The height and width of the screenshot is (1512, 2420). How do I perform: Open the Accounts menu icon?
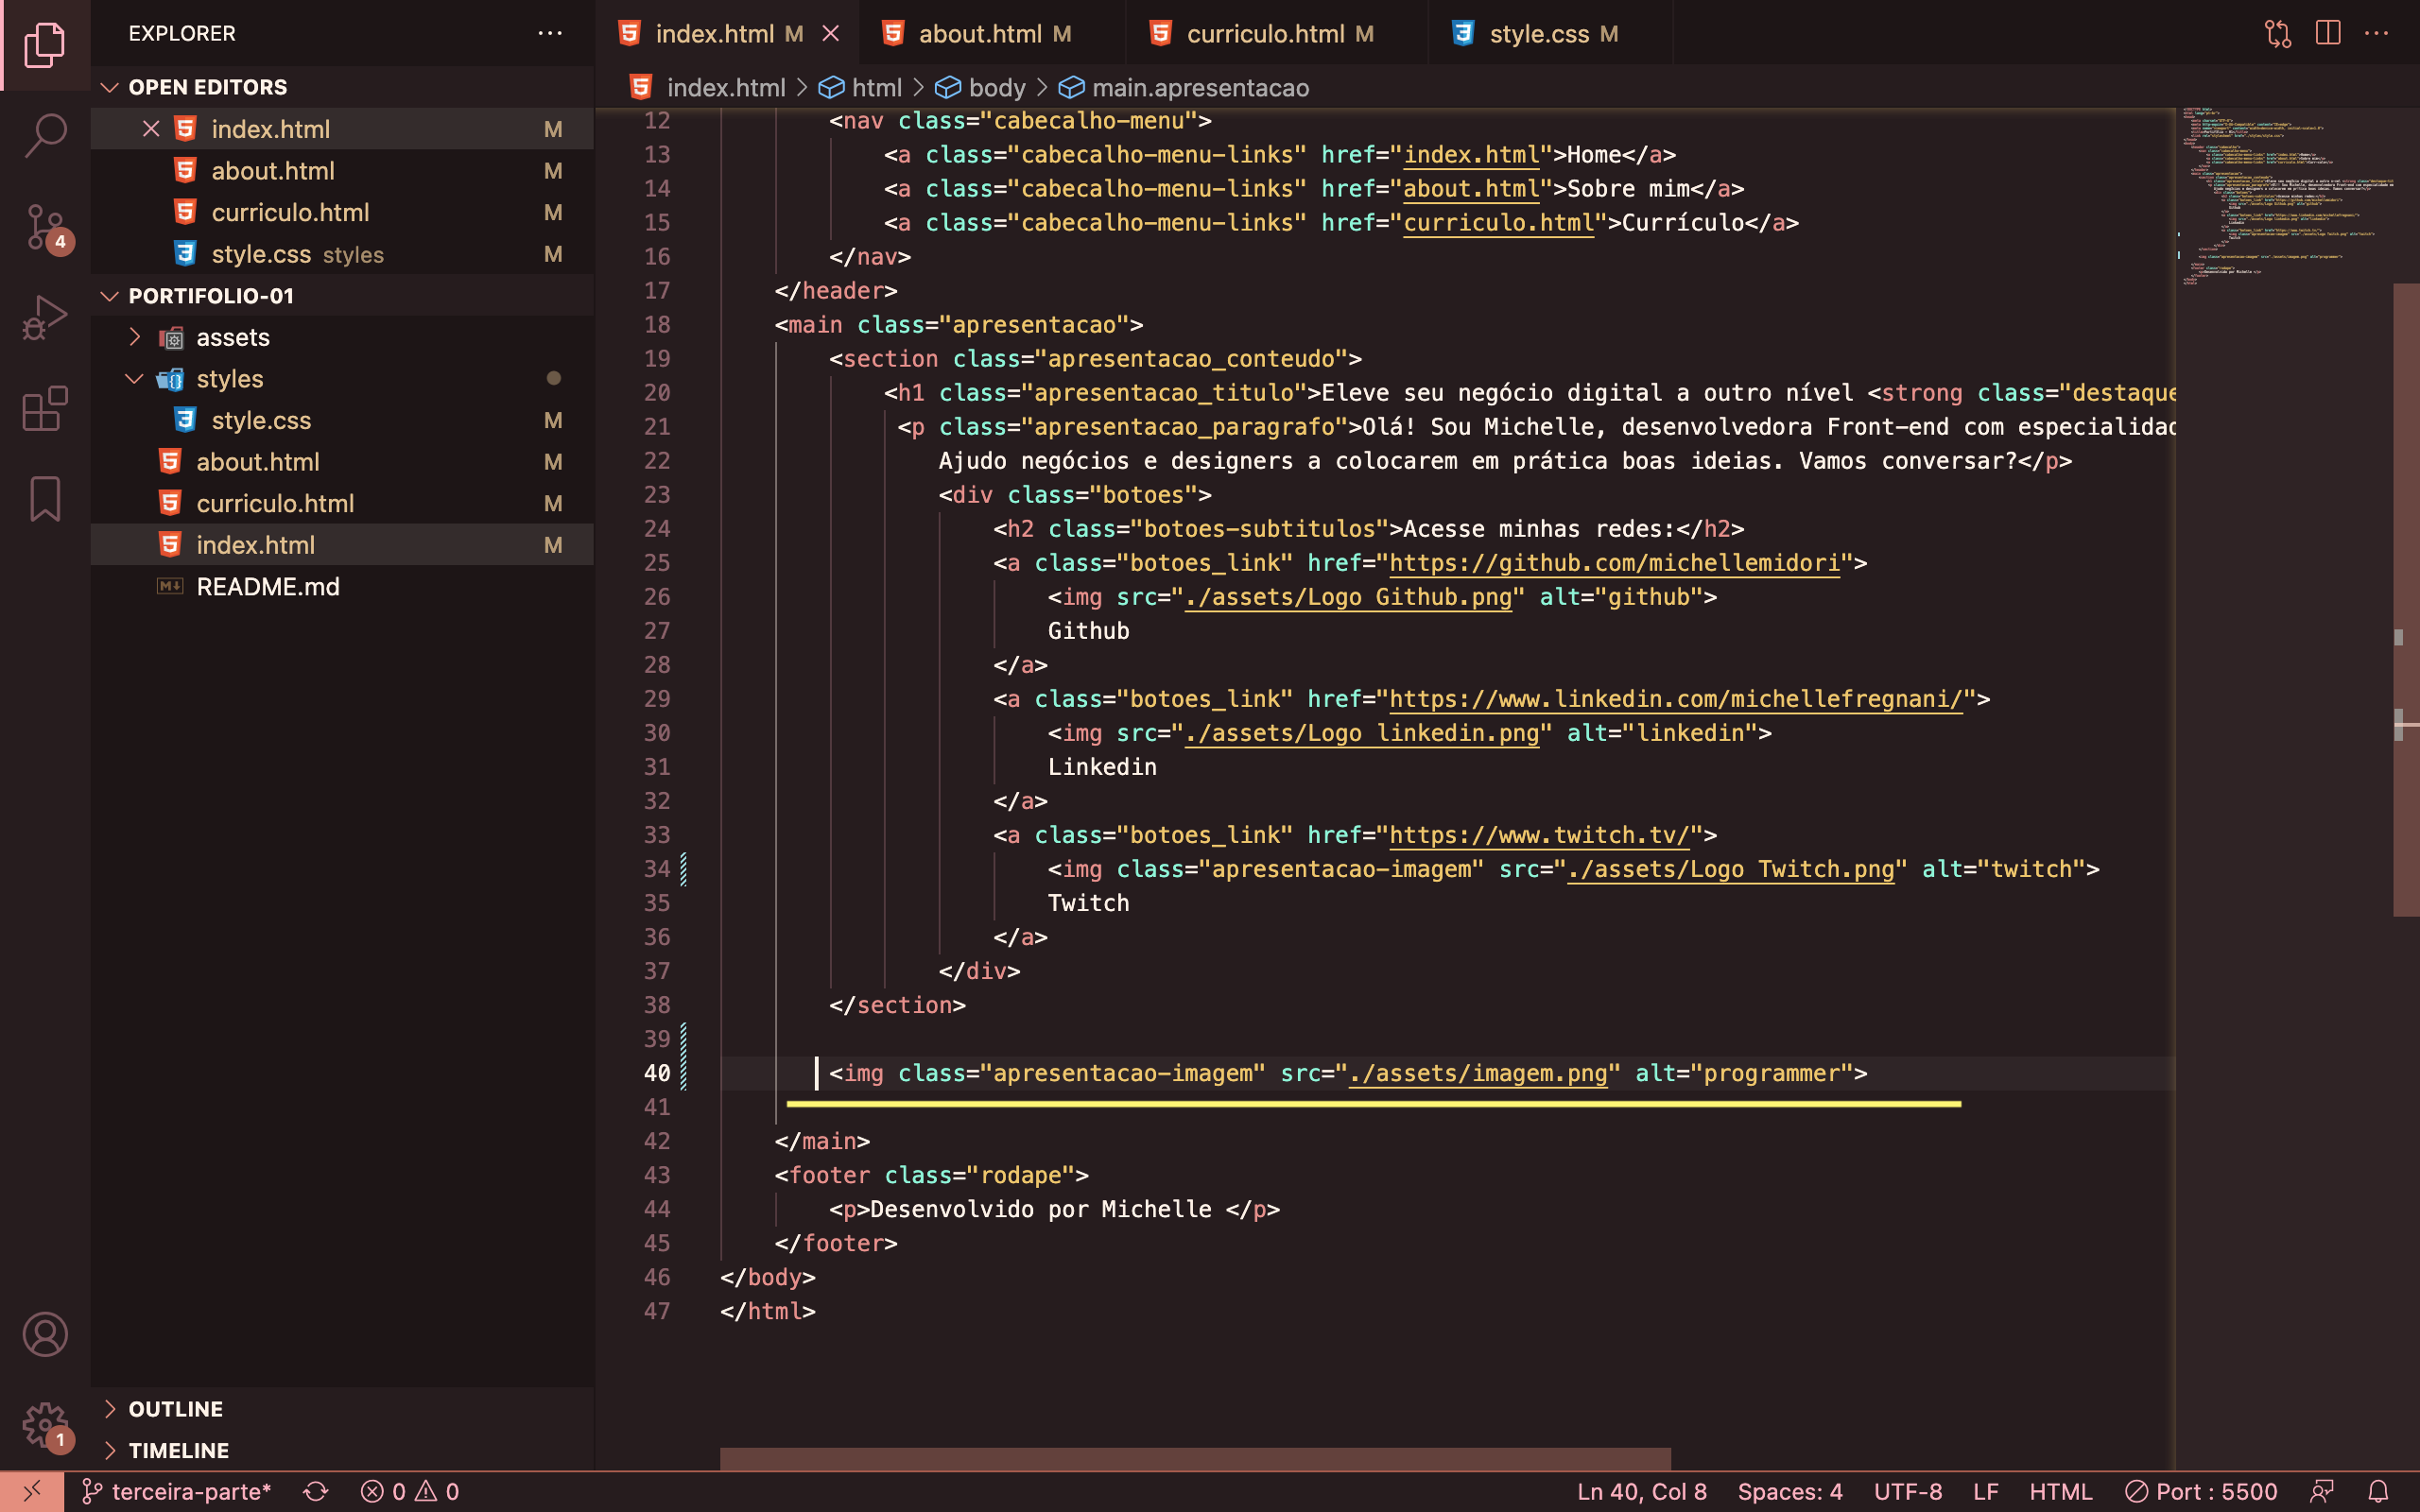45,1334
